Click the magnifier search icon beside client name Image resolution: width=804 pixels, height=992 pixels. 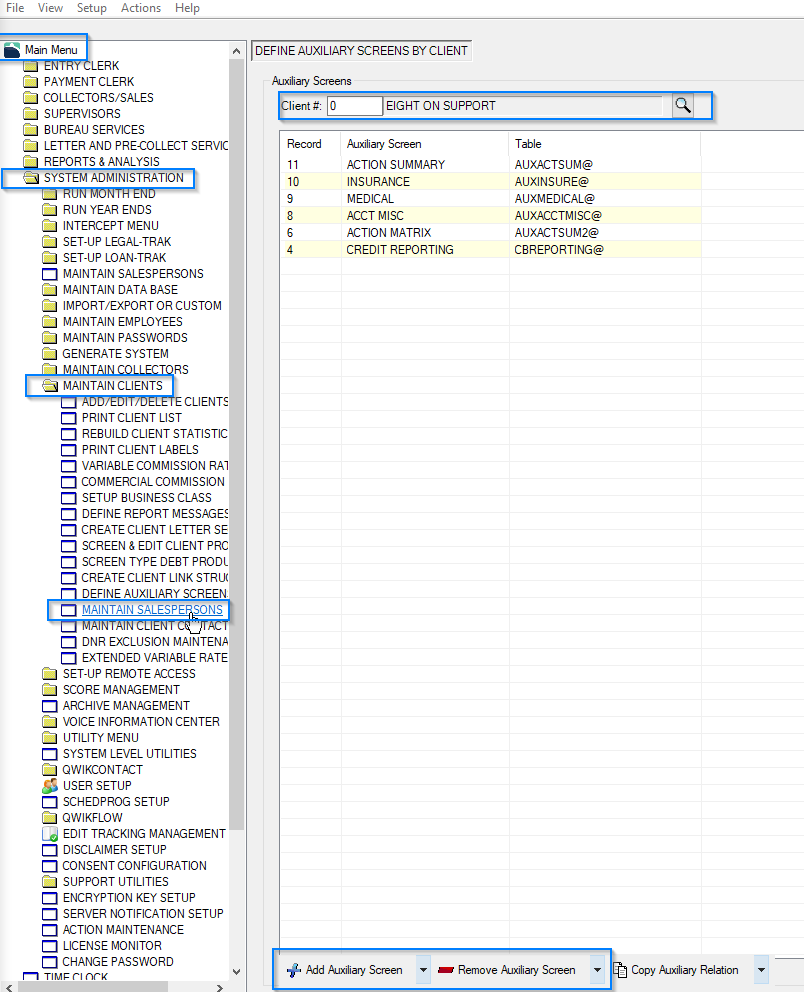tap(683, 105)
